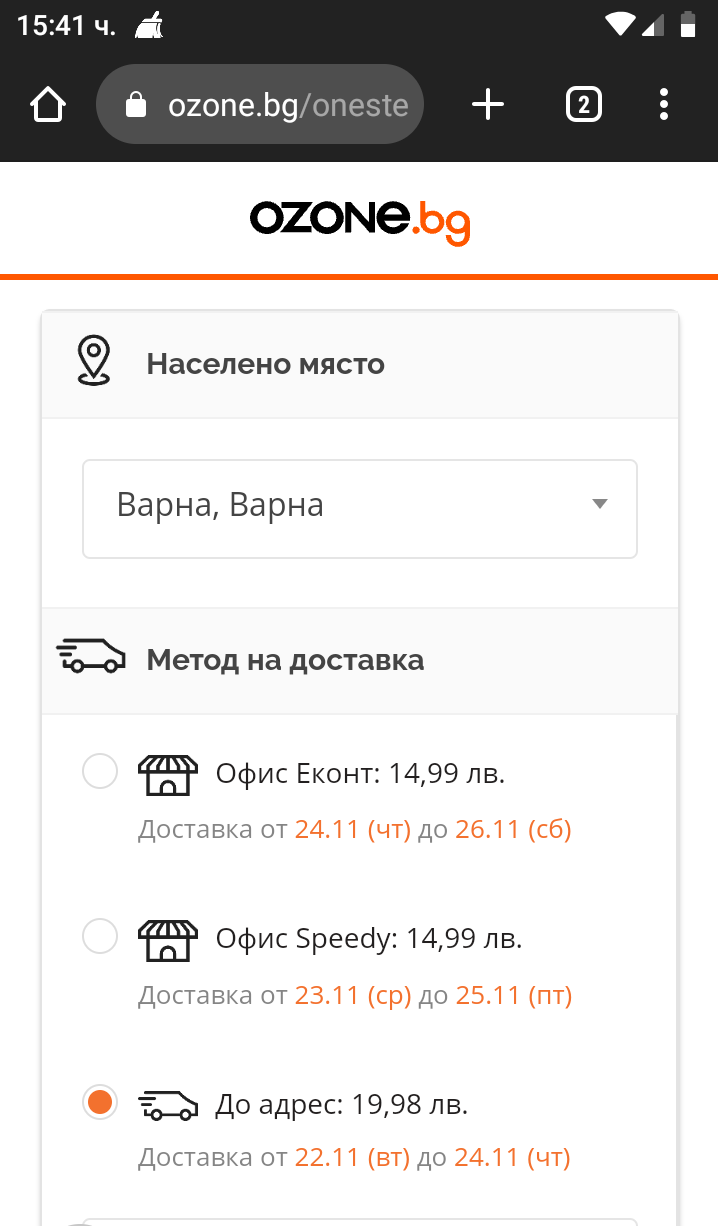
Task: Tap the delivery truck icon beside Метод на доставка
Action: point(91,657)
